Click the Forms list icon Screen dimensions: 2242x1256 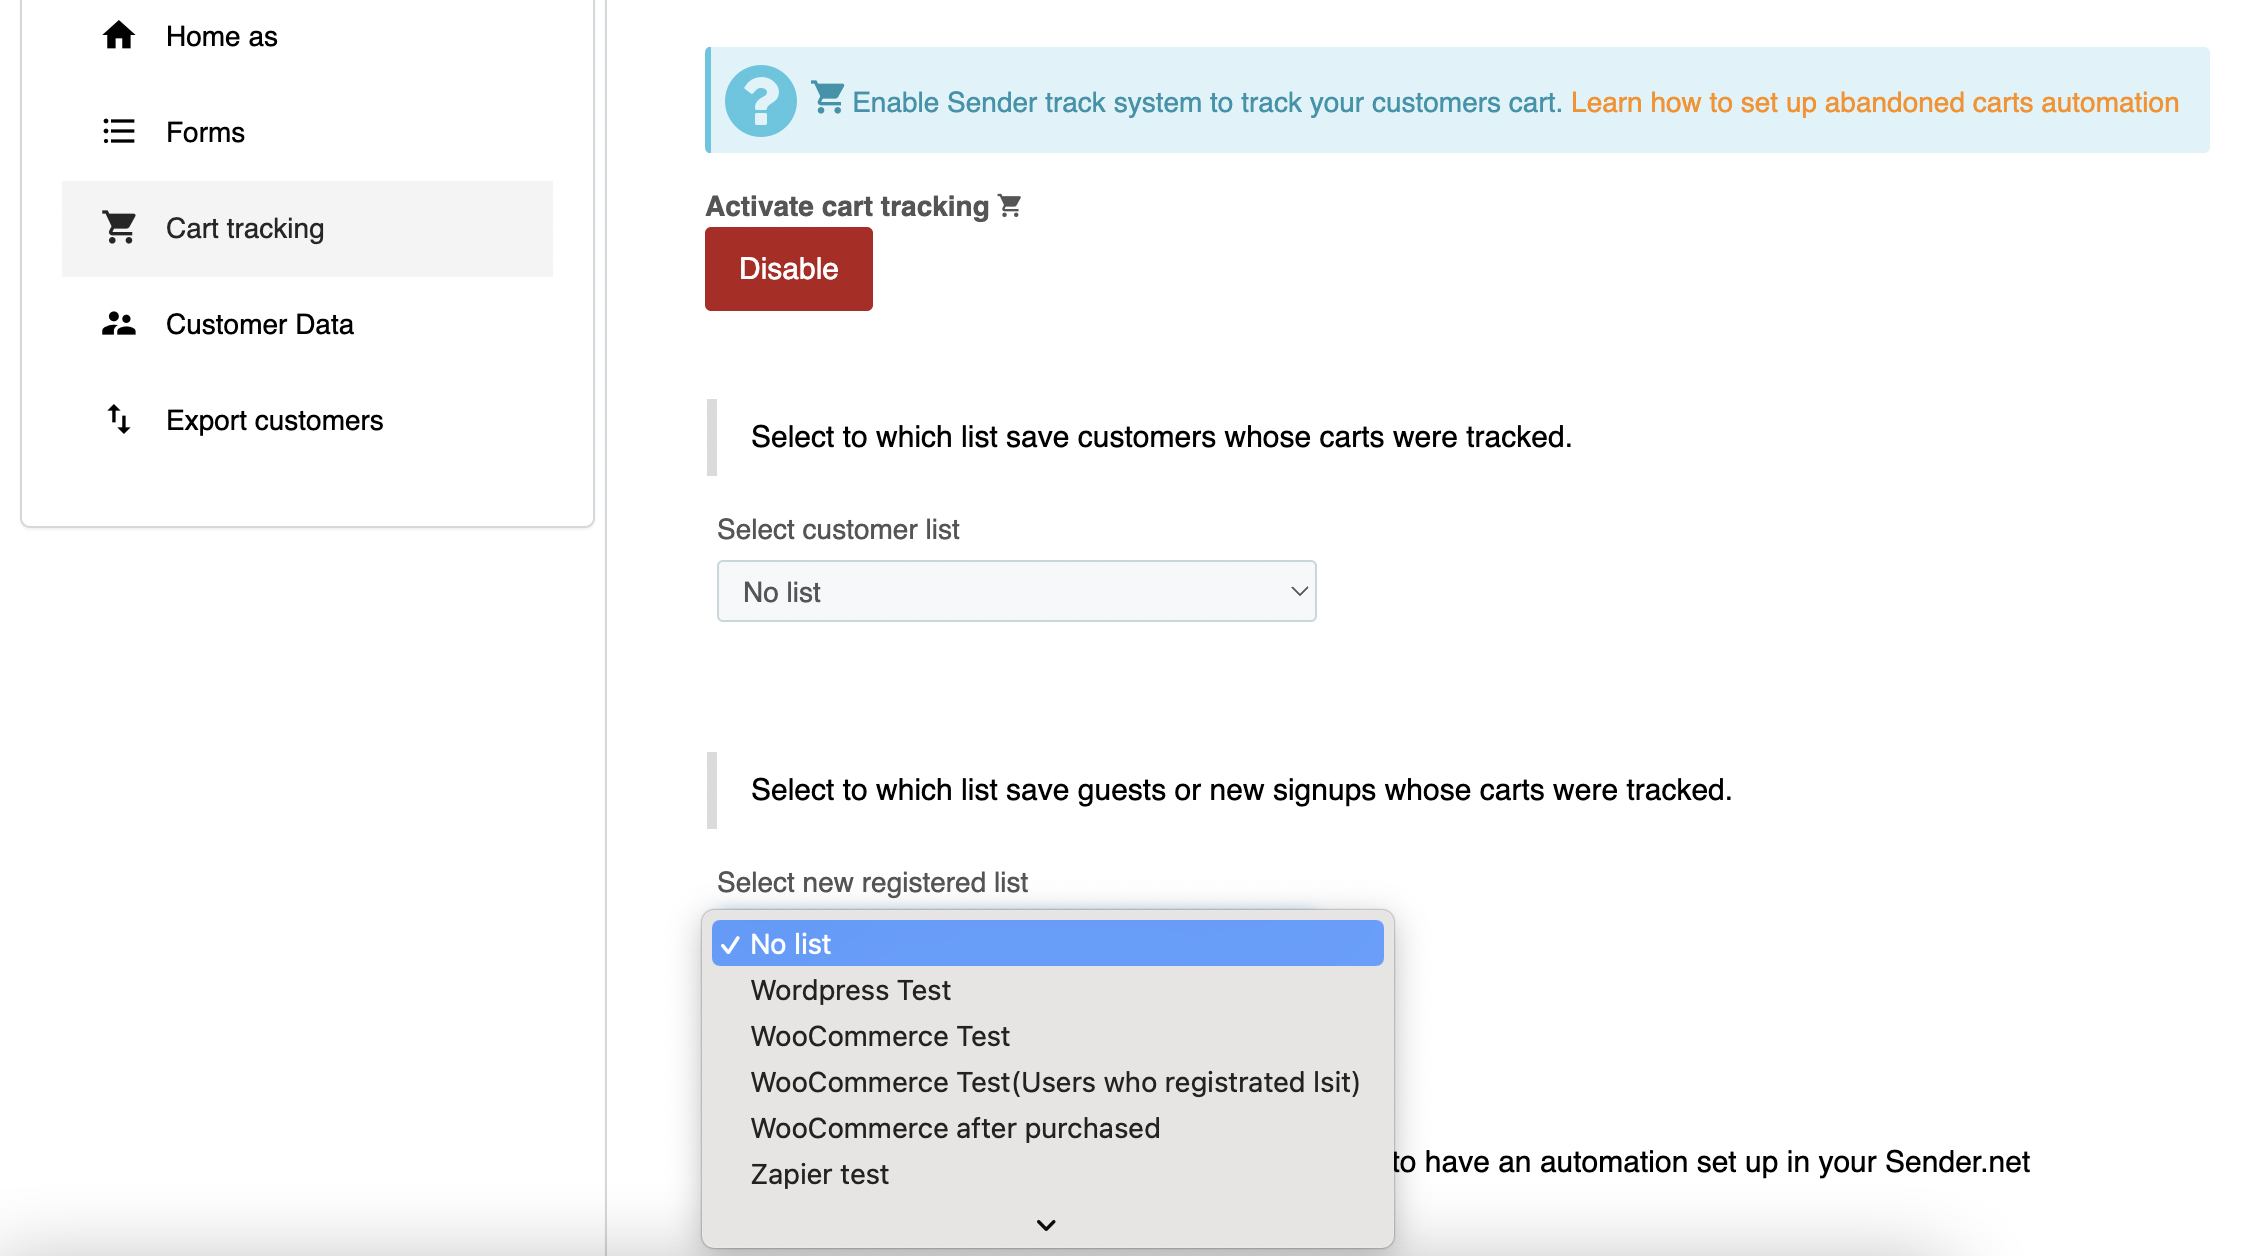tap(119, 132)
